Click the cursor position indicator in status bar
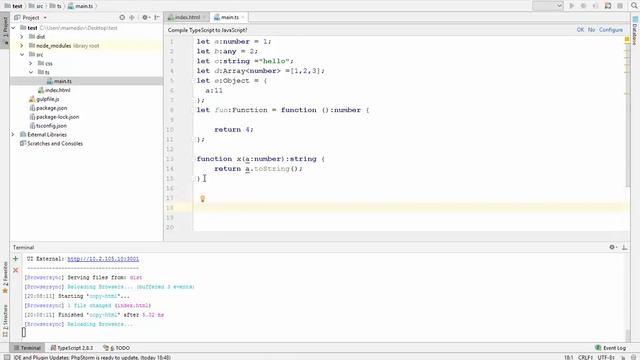The width and height of the screenshot is (640, 360). (x=569, y=357)
